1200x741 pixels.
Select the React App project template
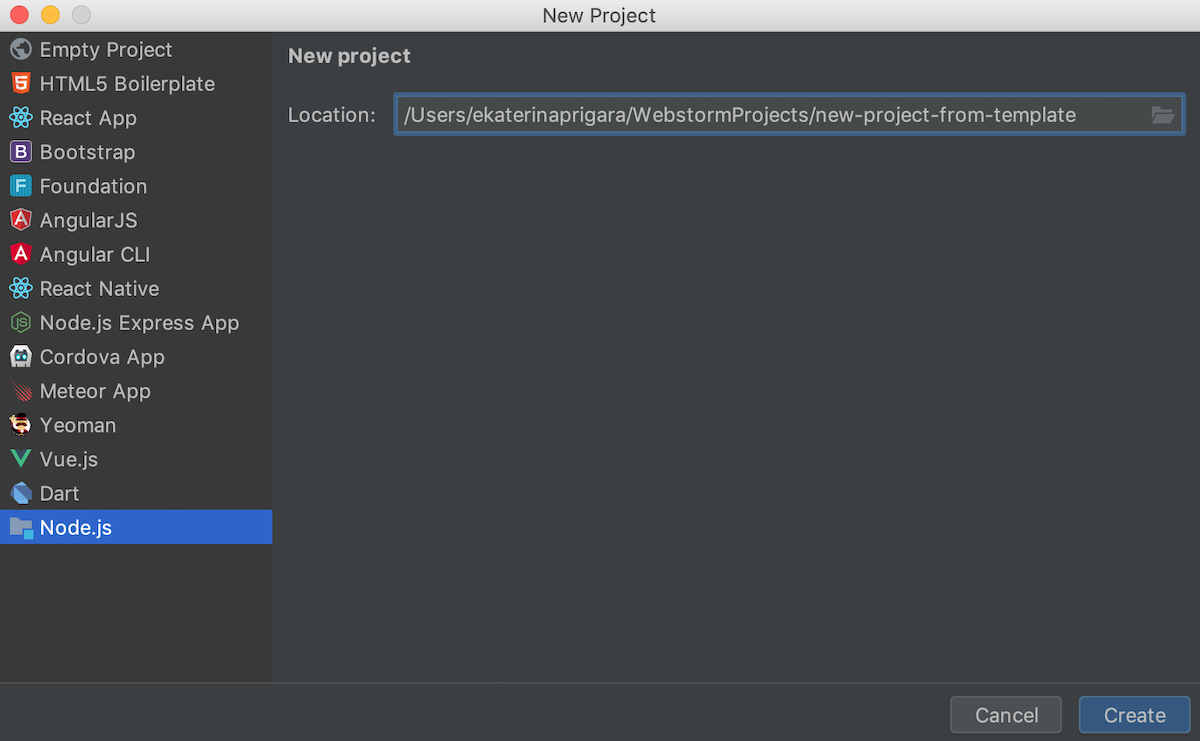(85, 117)
